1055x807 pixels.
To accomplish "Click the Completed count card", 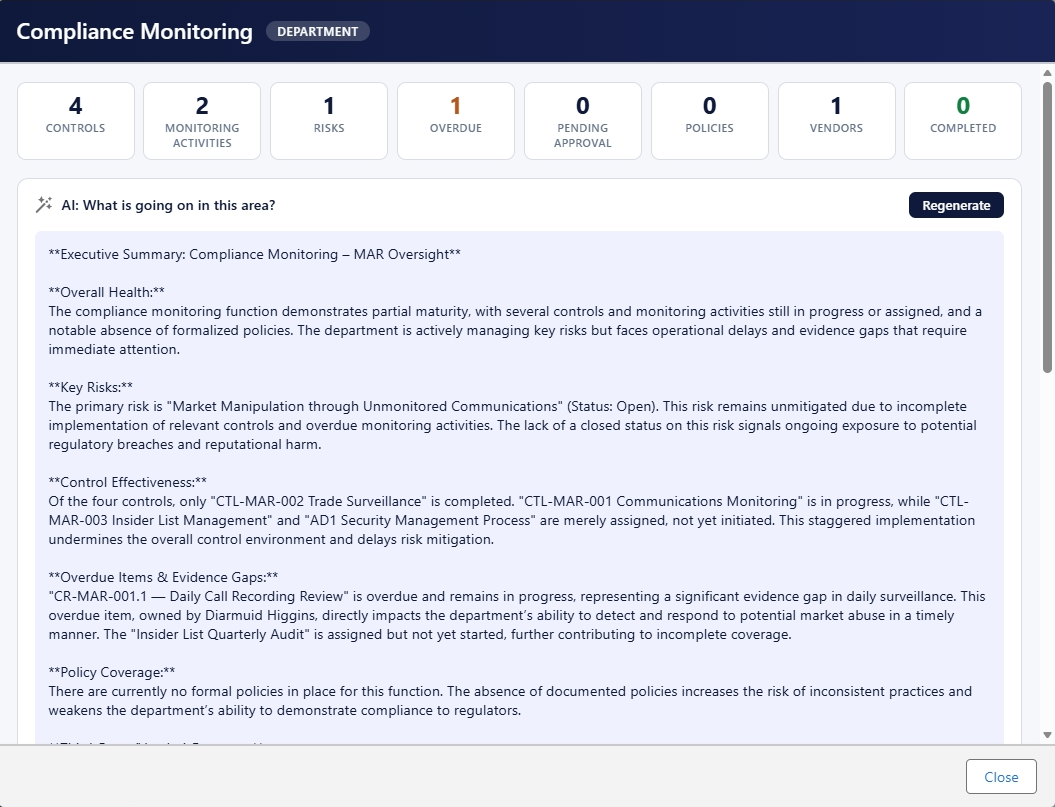I will point(963,121).
